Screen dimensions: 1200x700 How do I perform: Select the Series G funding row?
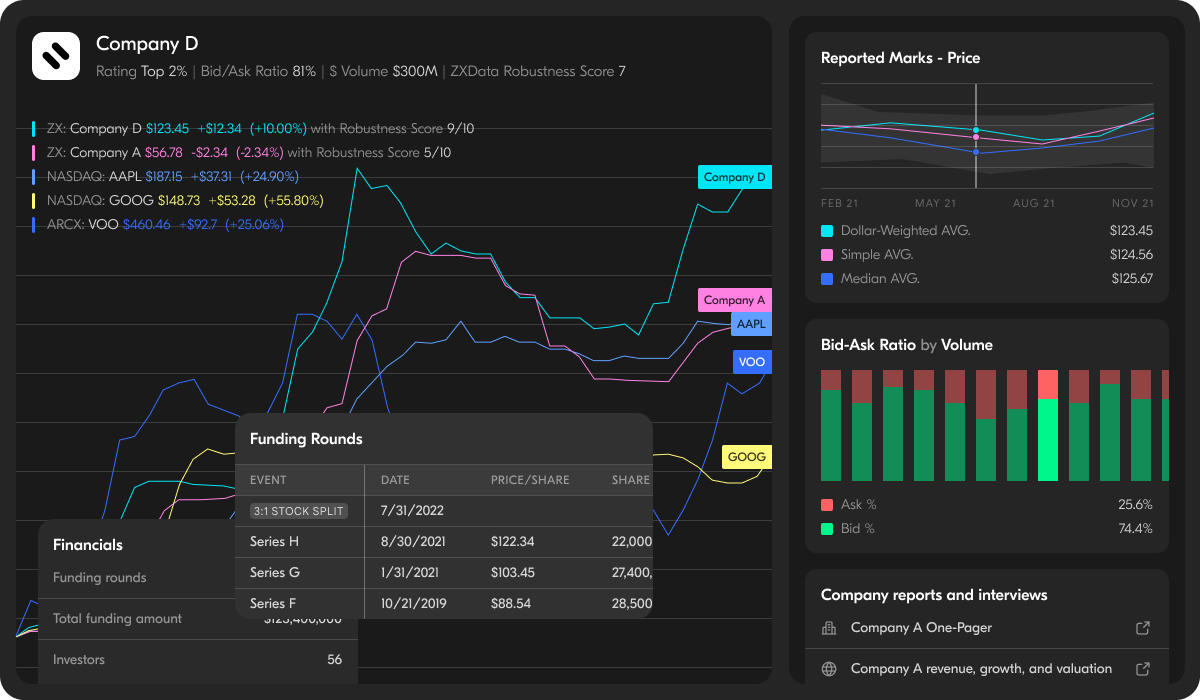[443, 573]
